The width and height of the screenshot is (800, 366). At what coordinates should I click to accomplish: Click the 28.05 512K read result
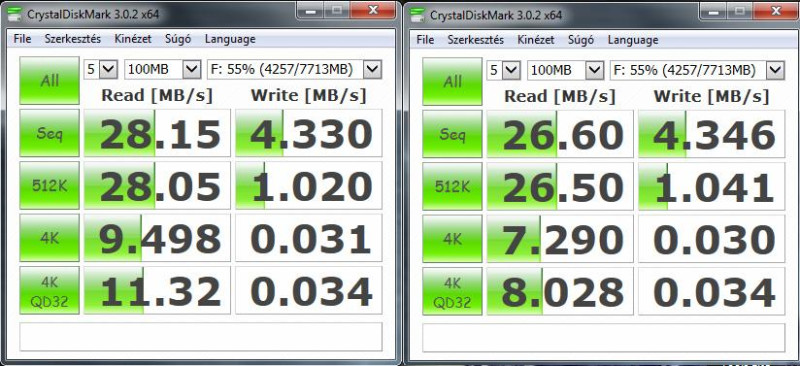(x=157, y=185)
